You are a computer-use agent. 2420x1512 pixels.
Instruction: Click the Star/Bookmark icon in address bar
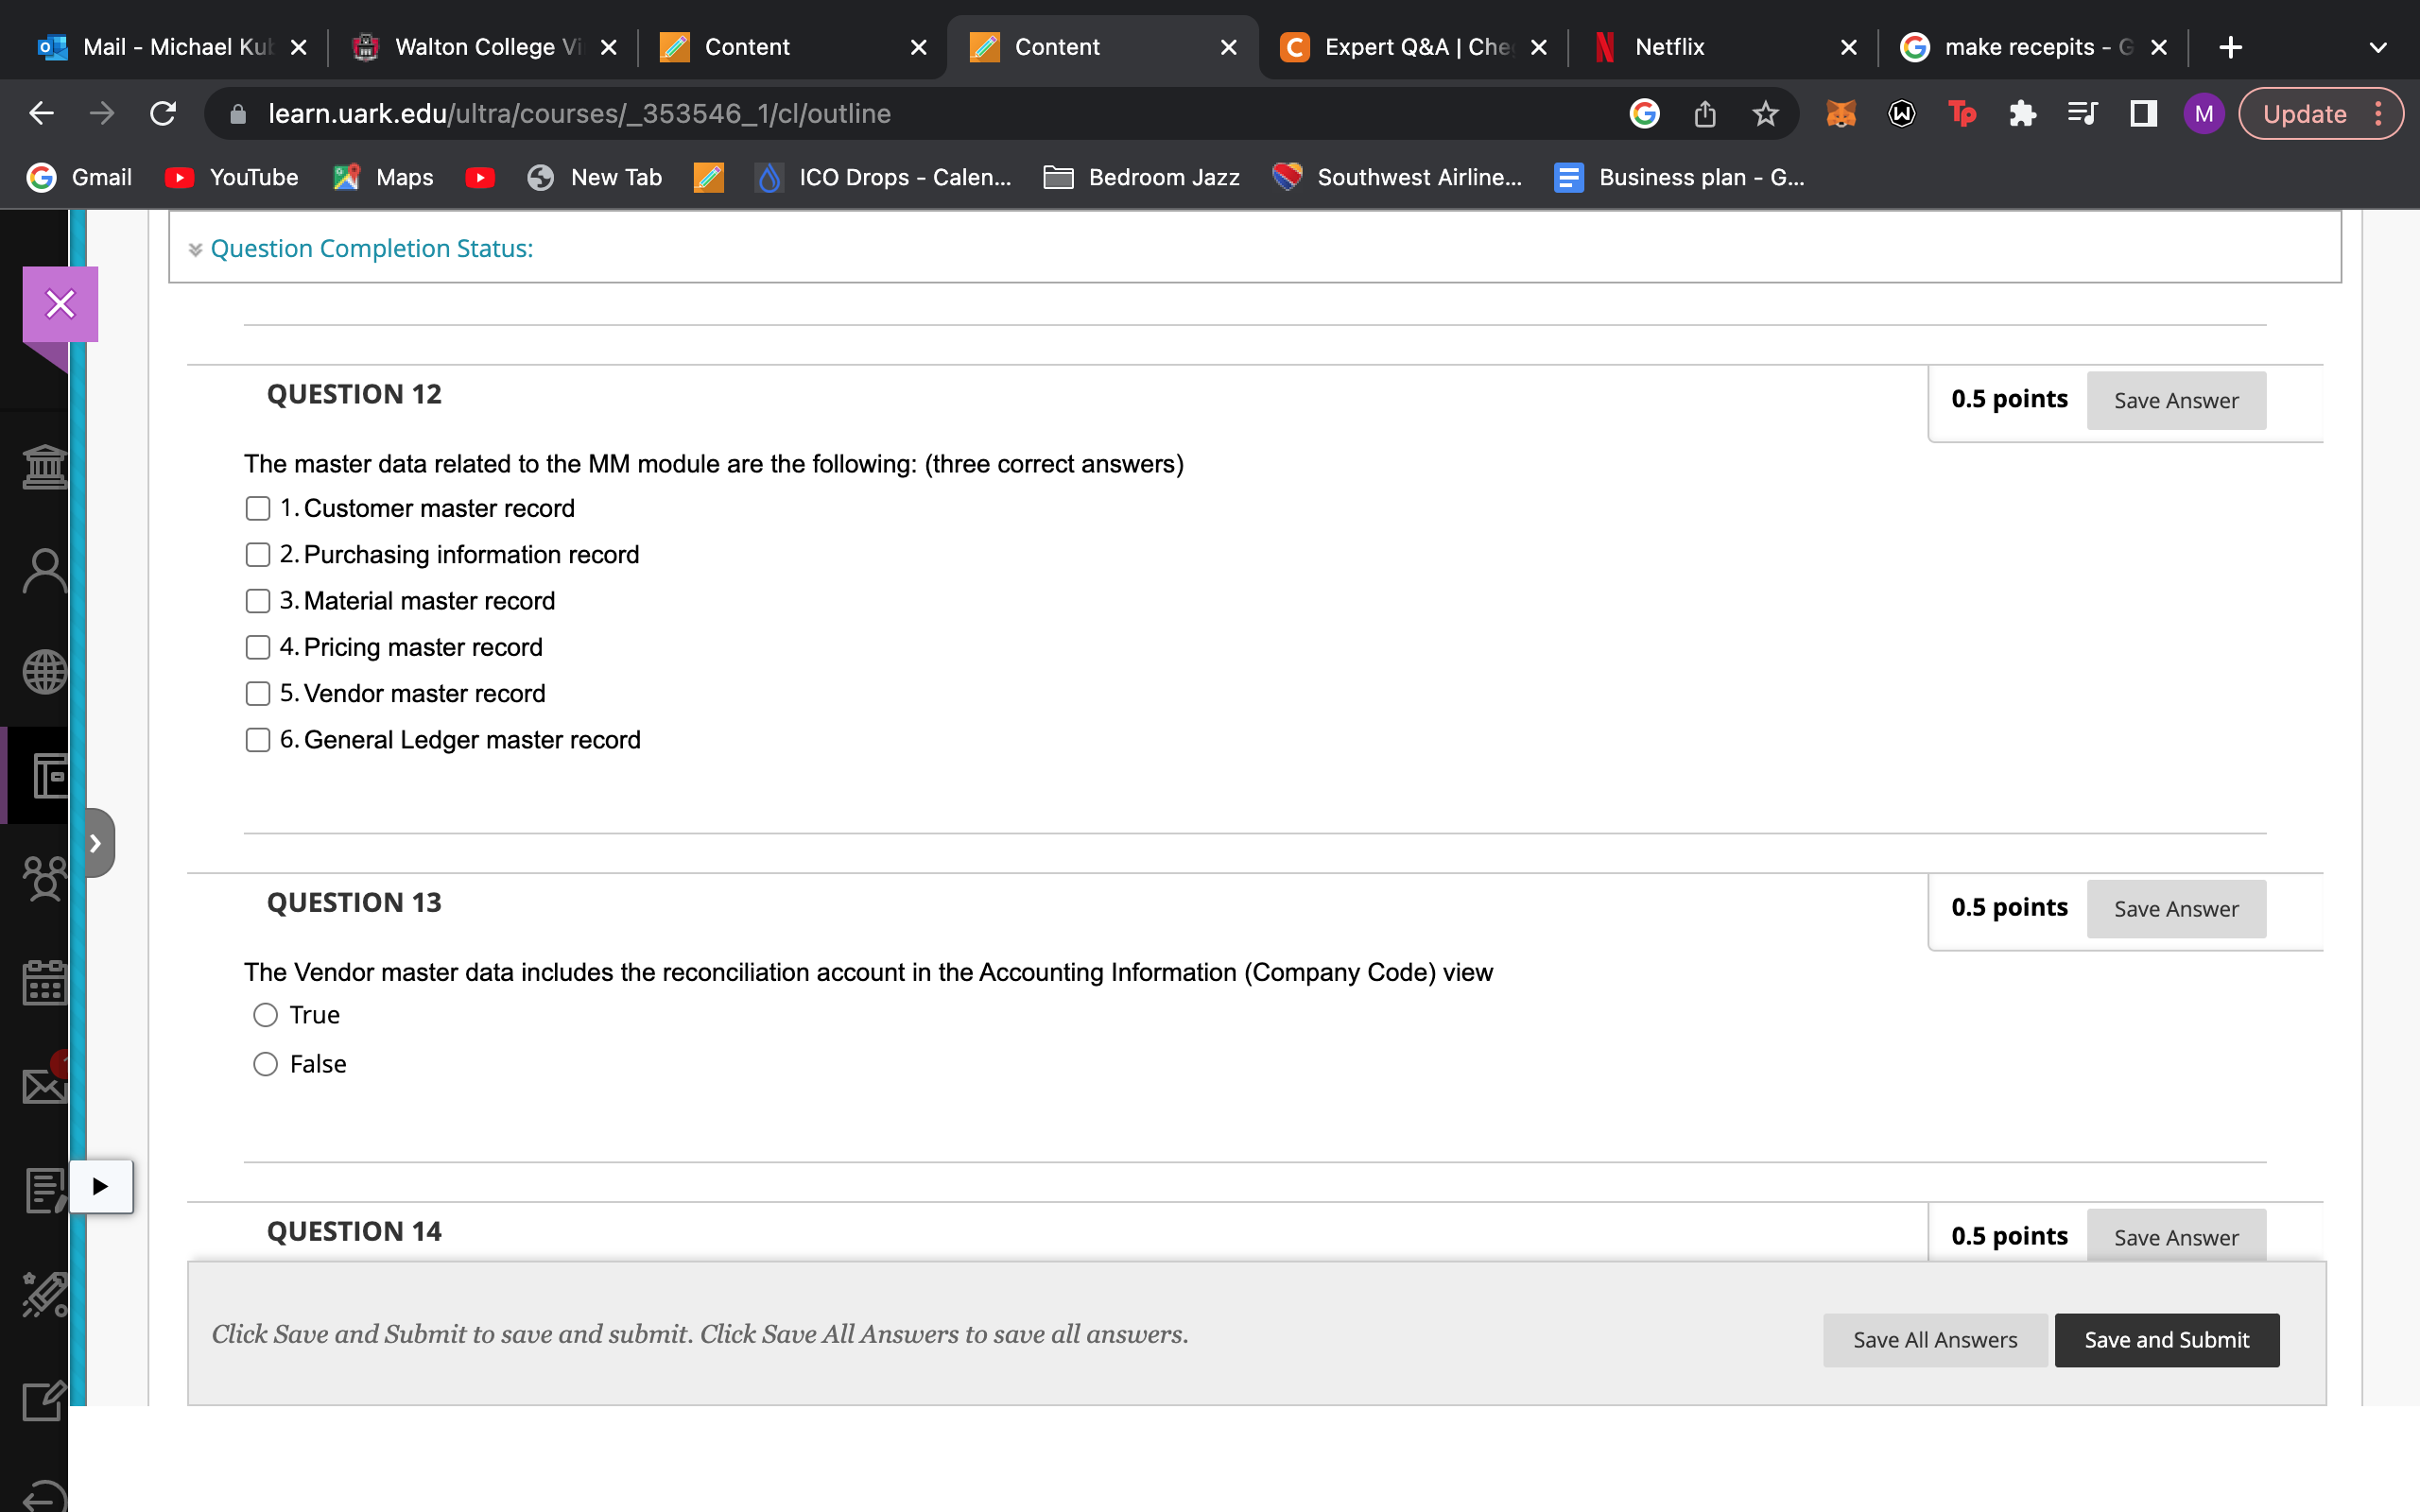tap(1765, 113)
